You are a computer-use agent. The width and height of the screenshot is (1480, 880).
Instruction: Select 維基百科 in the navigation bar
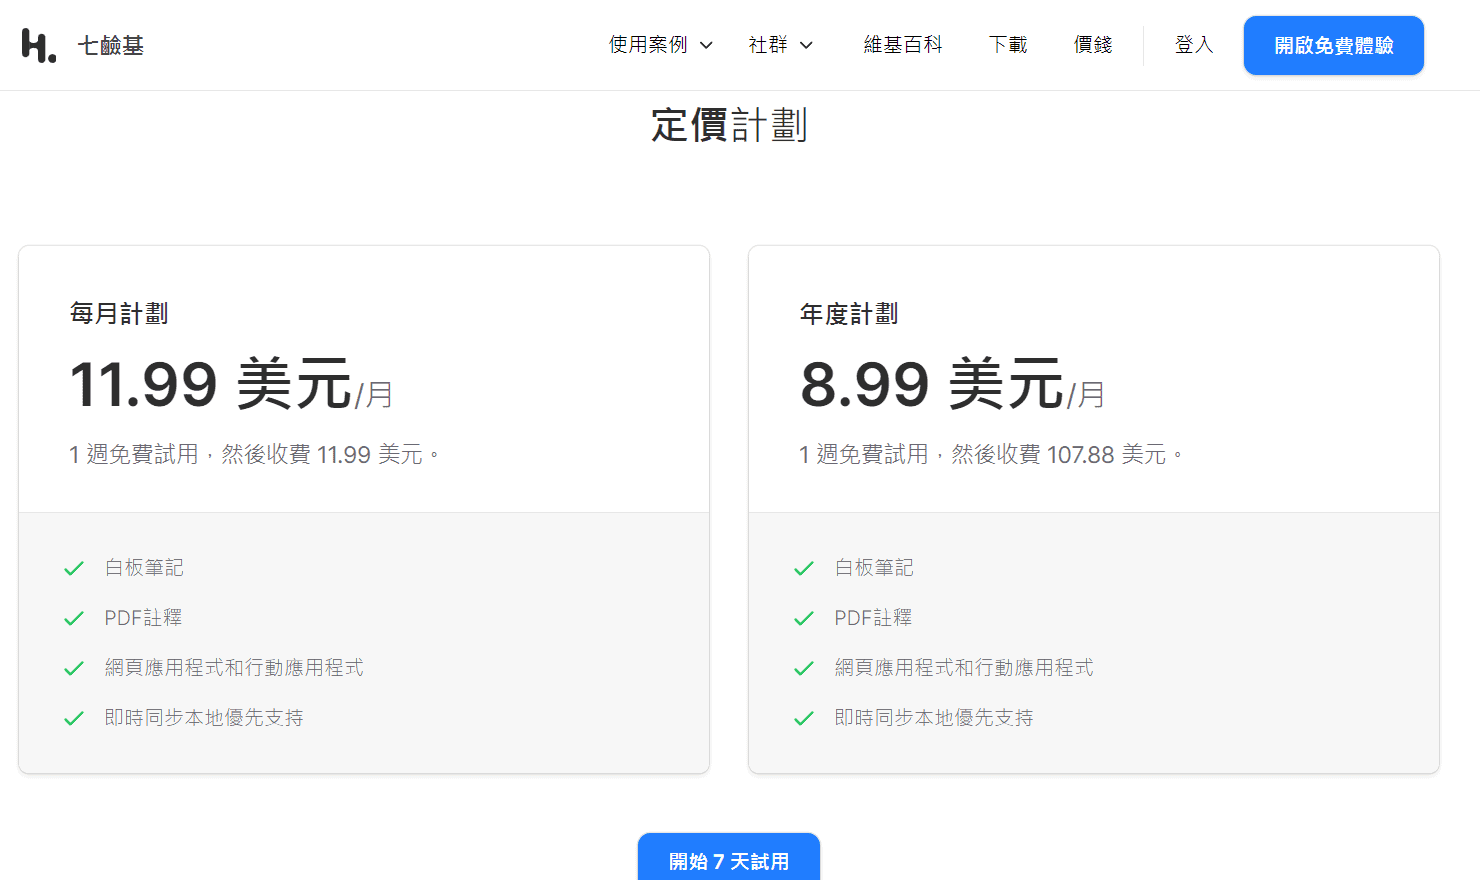point(903,45)
